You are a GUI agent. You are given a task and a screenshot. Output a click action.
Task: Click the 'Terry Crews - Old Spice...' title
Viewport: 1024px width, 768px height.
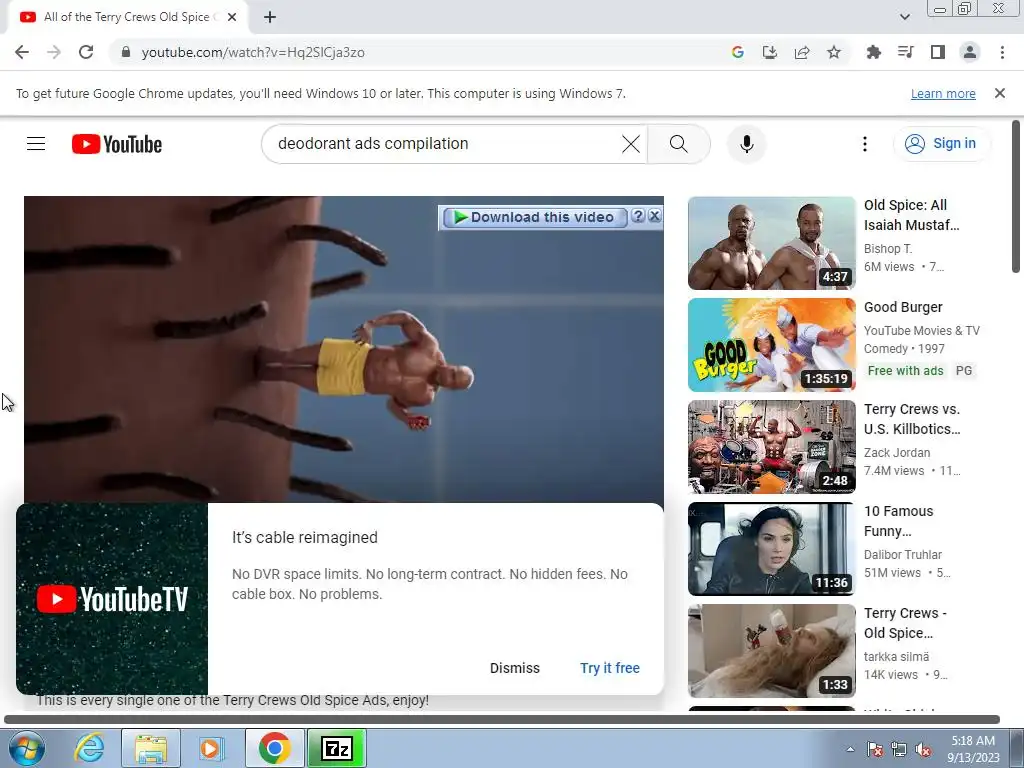pos(905,623)
